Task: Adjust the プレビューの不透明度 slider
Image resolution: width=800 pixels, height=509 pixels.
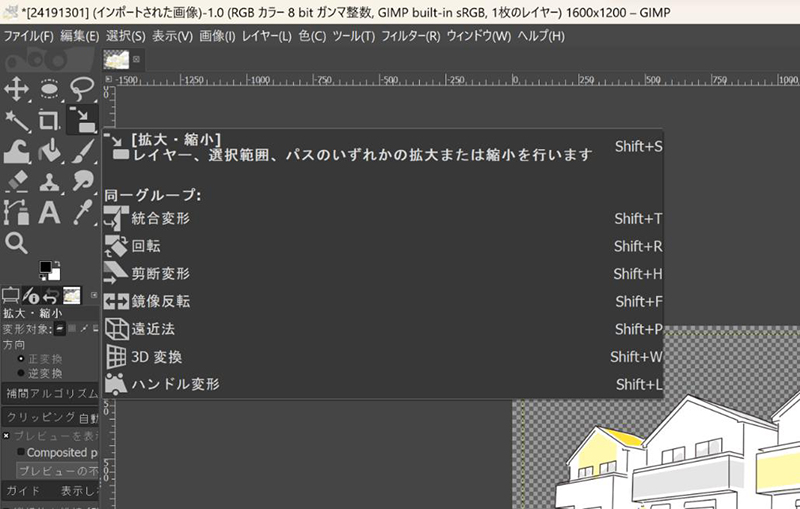Action: pyautogui.click(x=58, y=471)
